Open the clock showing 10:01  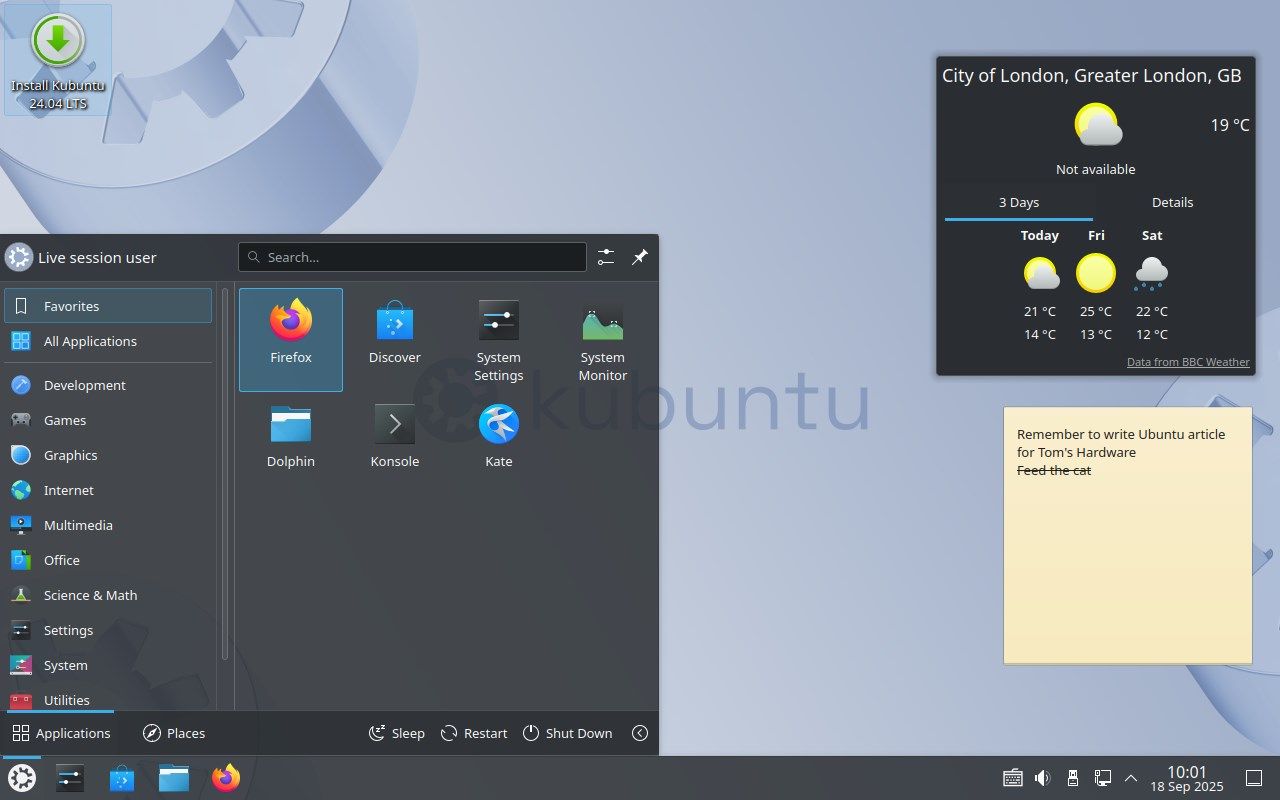(1187, 778)
